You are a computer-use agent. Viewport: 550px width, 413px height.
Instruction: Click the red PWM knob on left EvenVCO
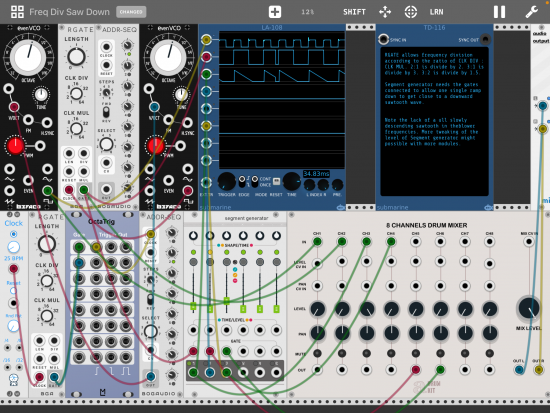tap(15, 146)
